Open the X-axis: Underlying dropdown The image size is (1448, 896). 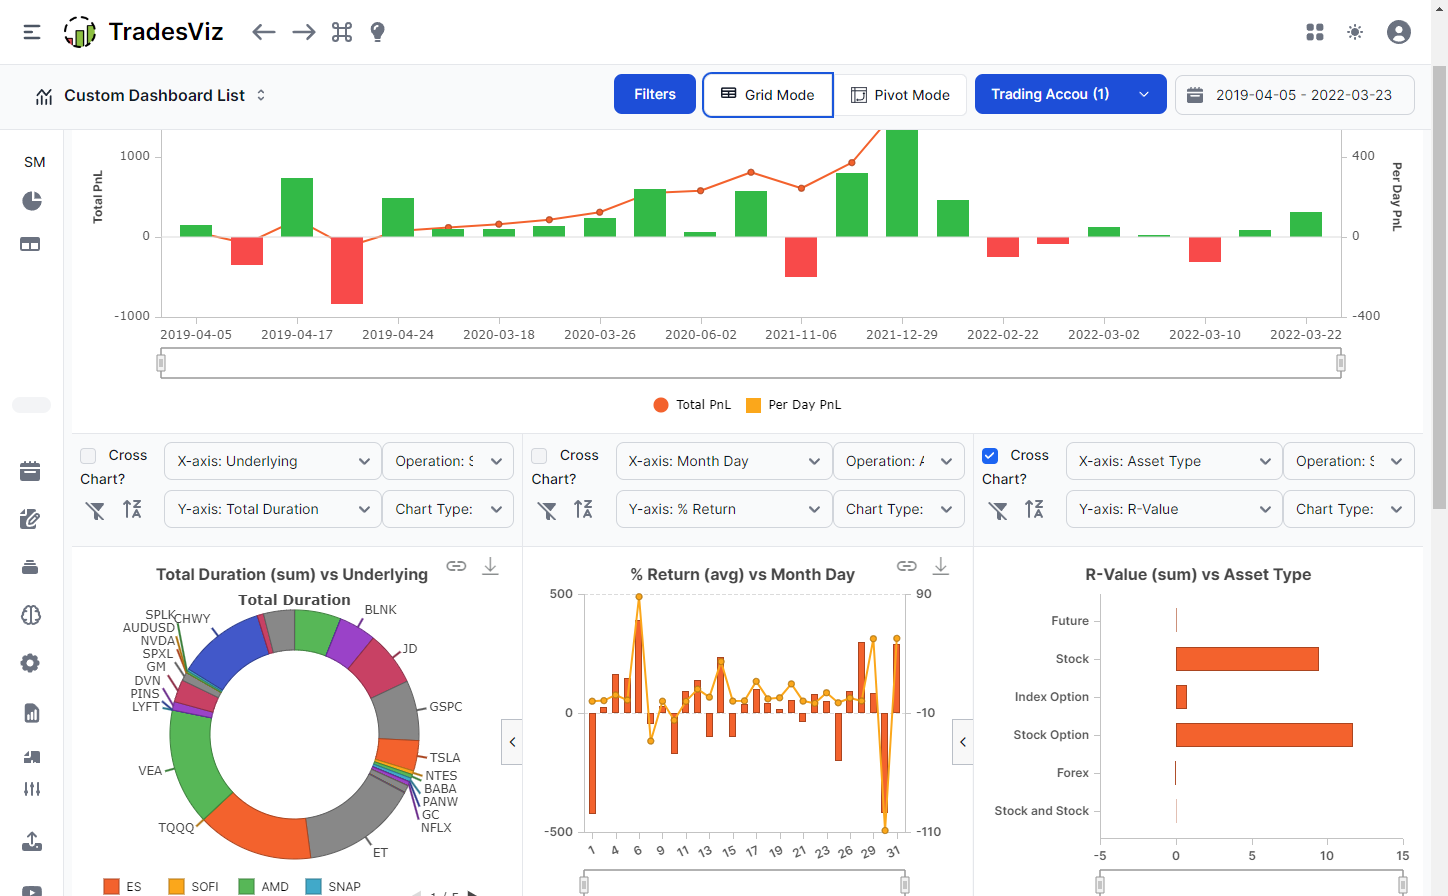coord(272,461)
